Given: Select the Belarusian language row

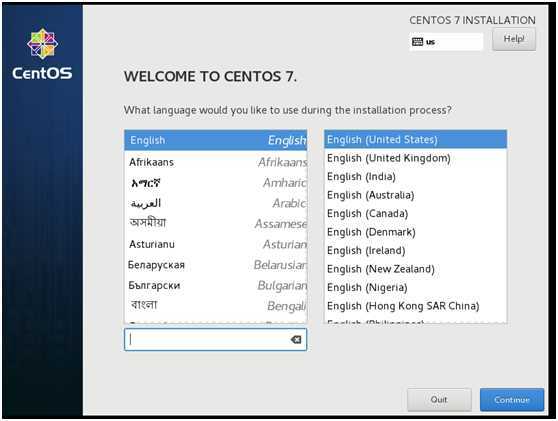Looking at the screenshot, I should [216, 265].
